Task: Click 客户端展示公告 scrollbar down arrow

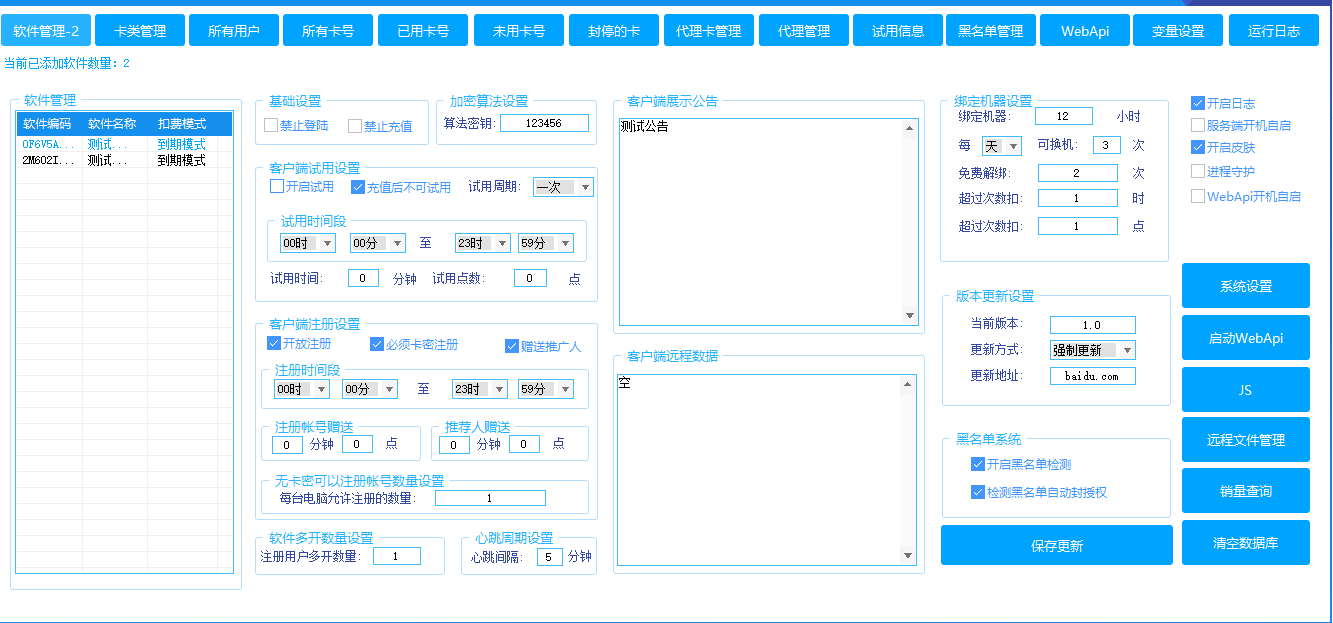Action: [910, 316]
